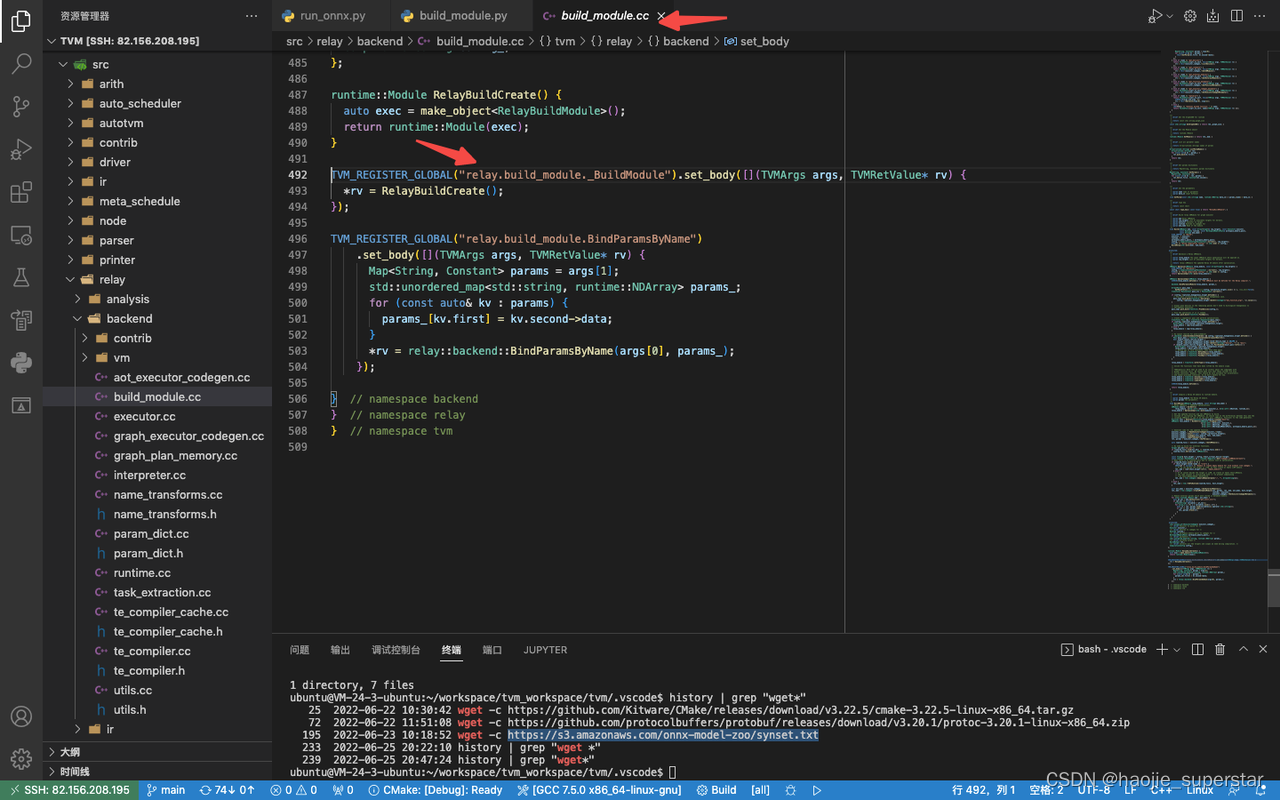Viewport: 1280px width, 800px height.
Task: Open the 调试控制台 panel tab
Action: point(396,650)
